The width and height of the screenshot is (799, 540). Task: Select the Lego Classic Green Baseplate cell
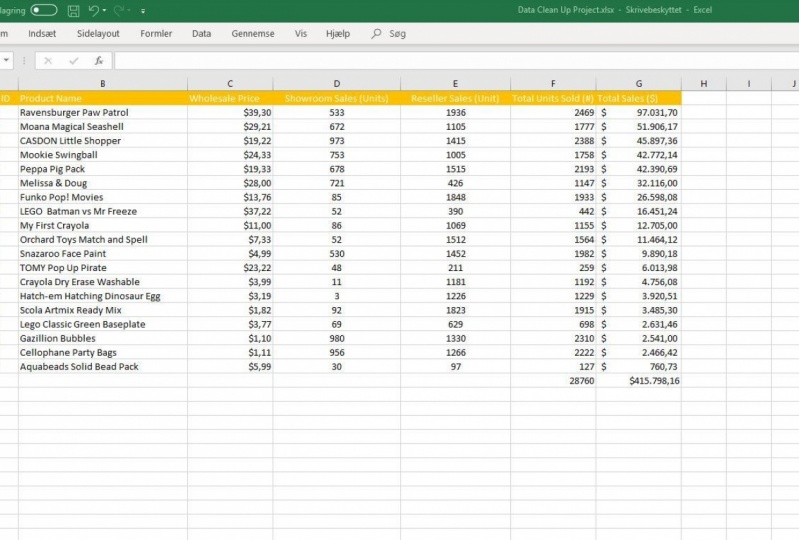click(x=103, y=325)
